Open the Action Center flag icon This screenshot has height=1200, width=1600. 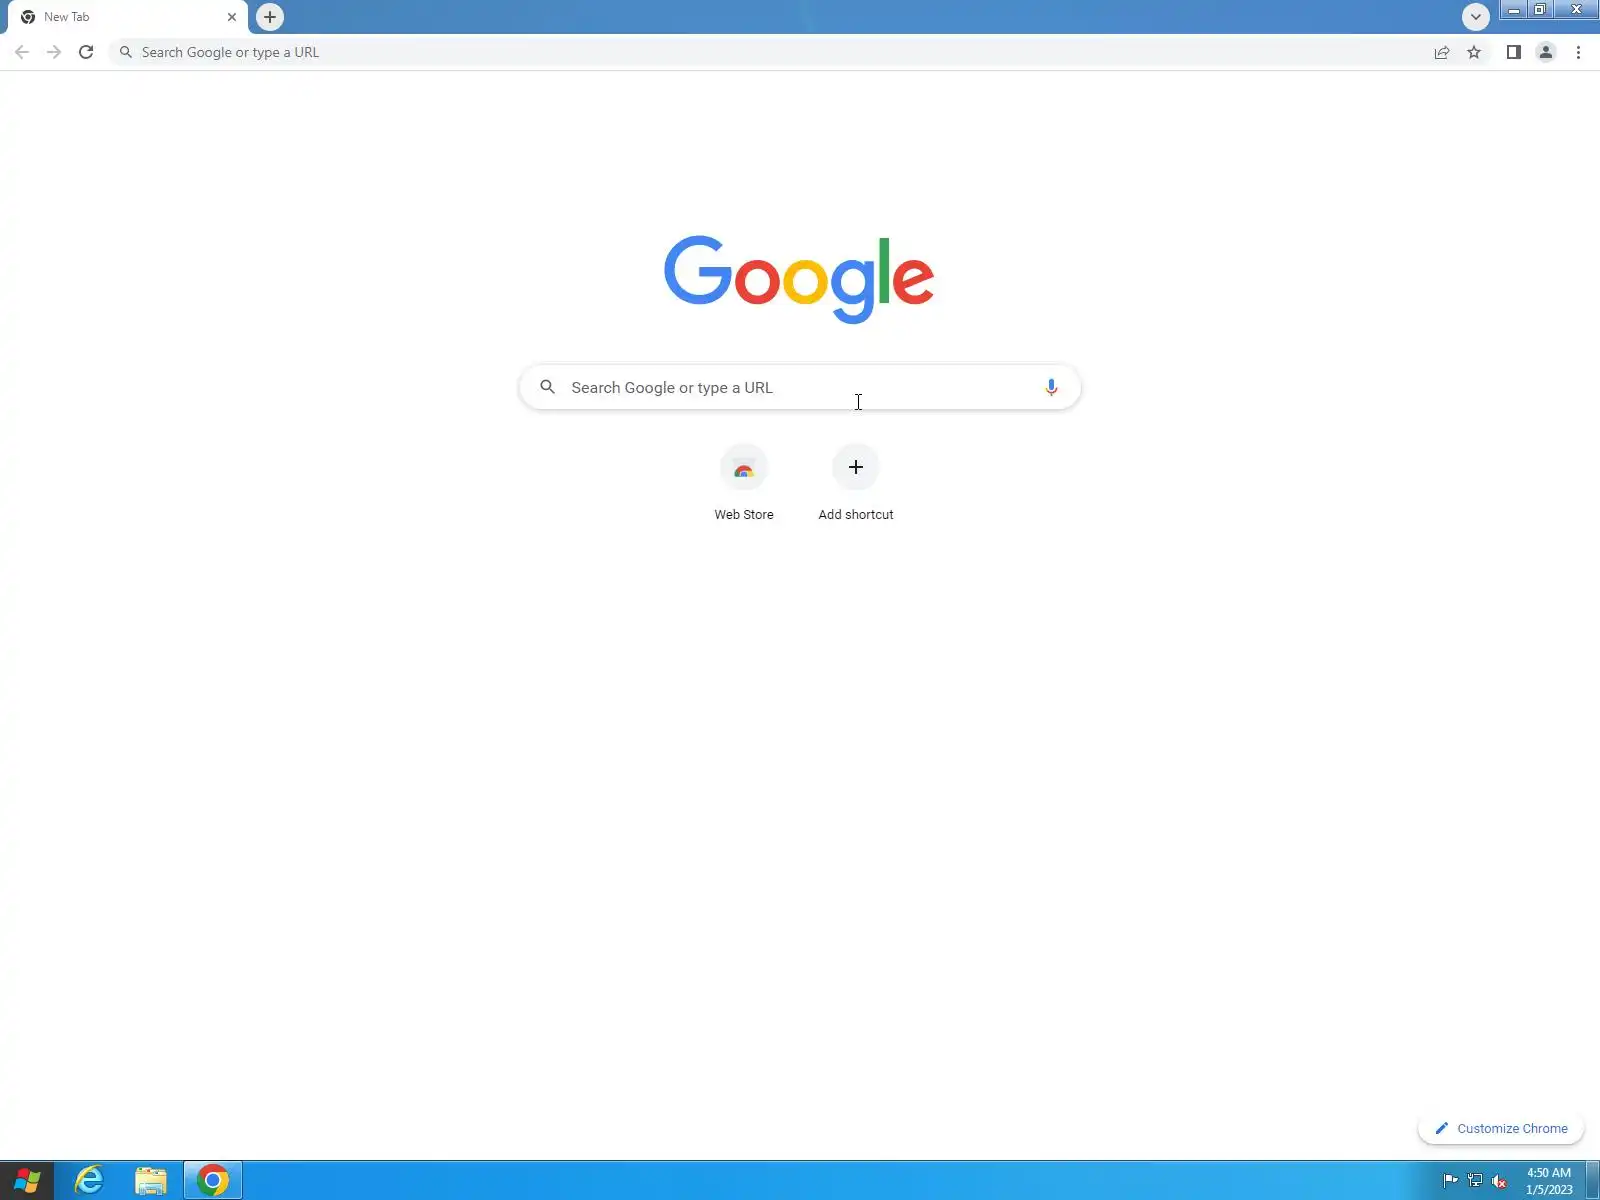click(1450, 1181)
